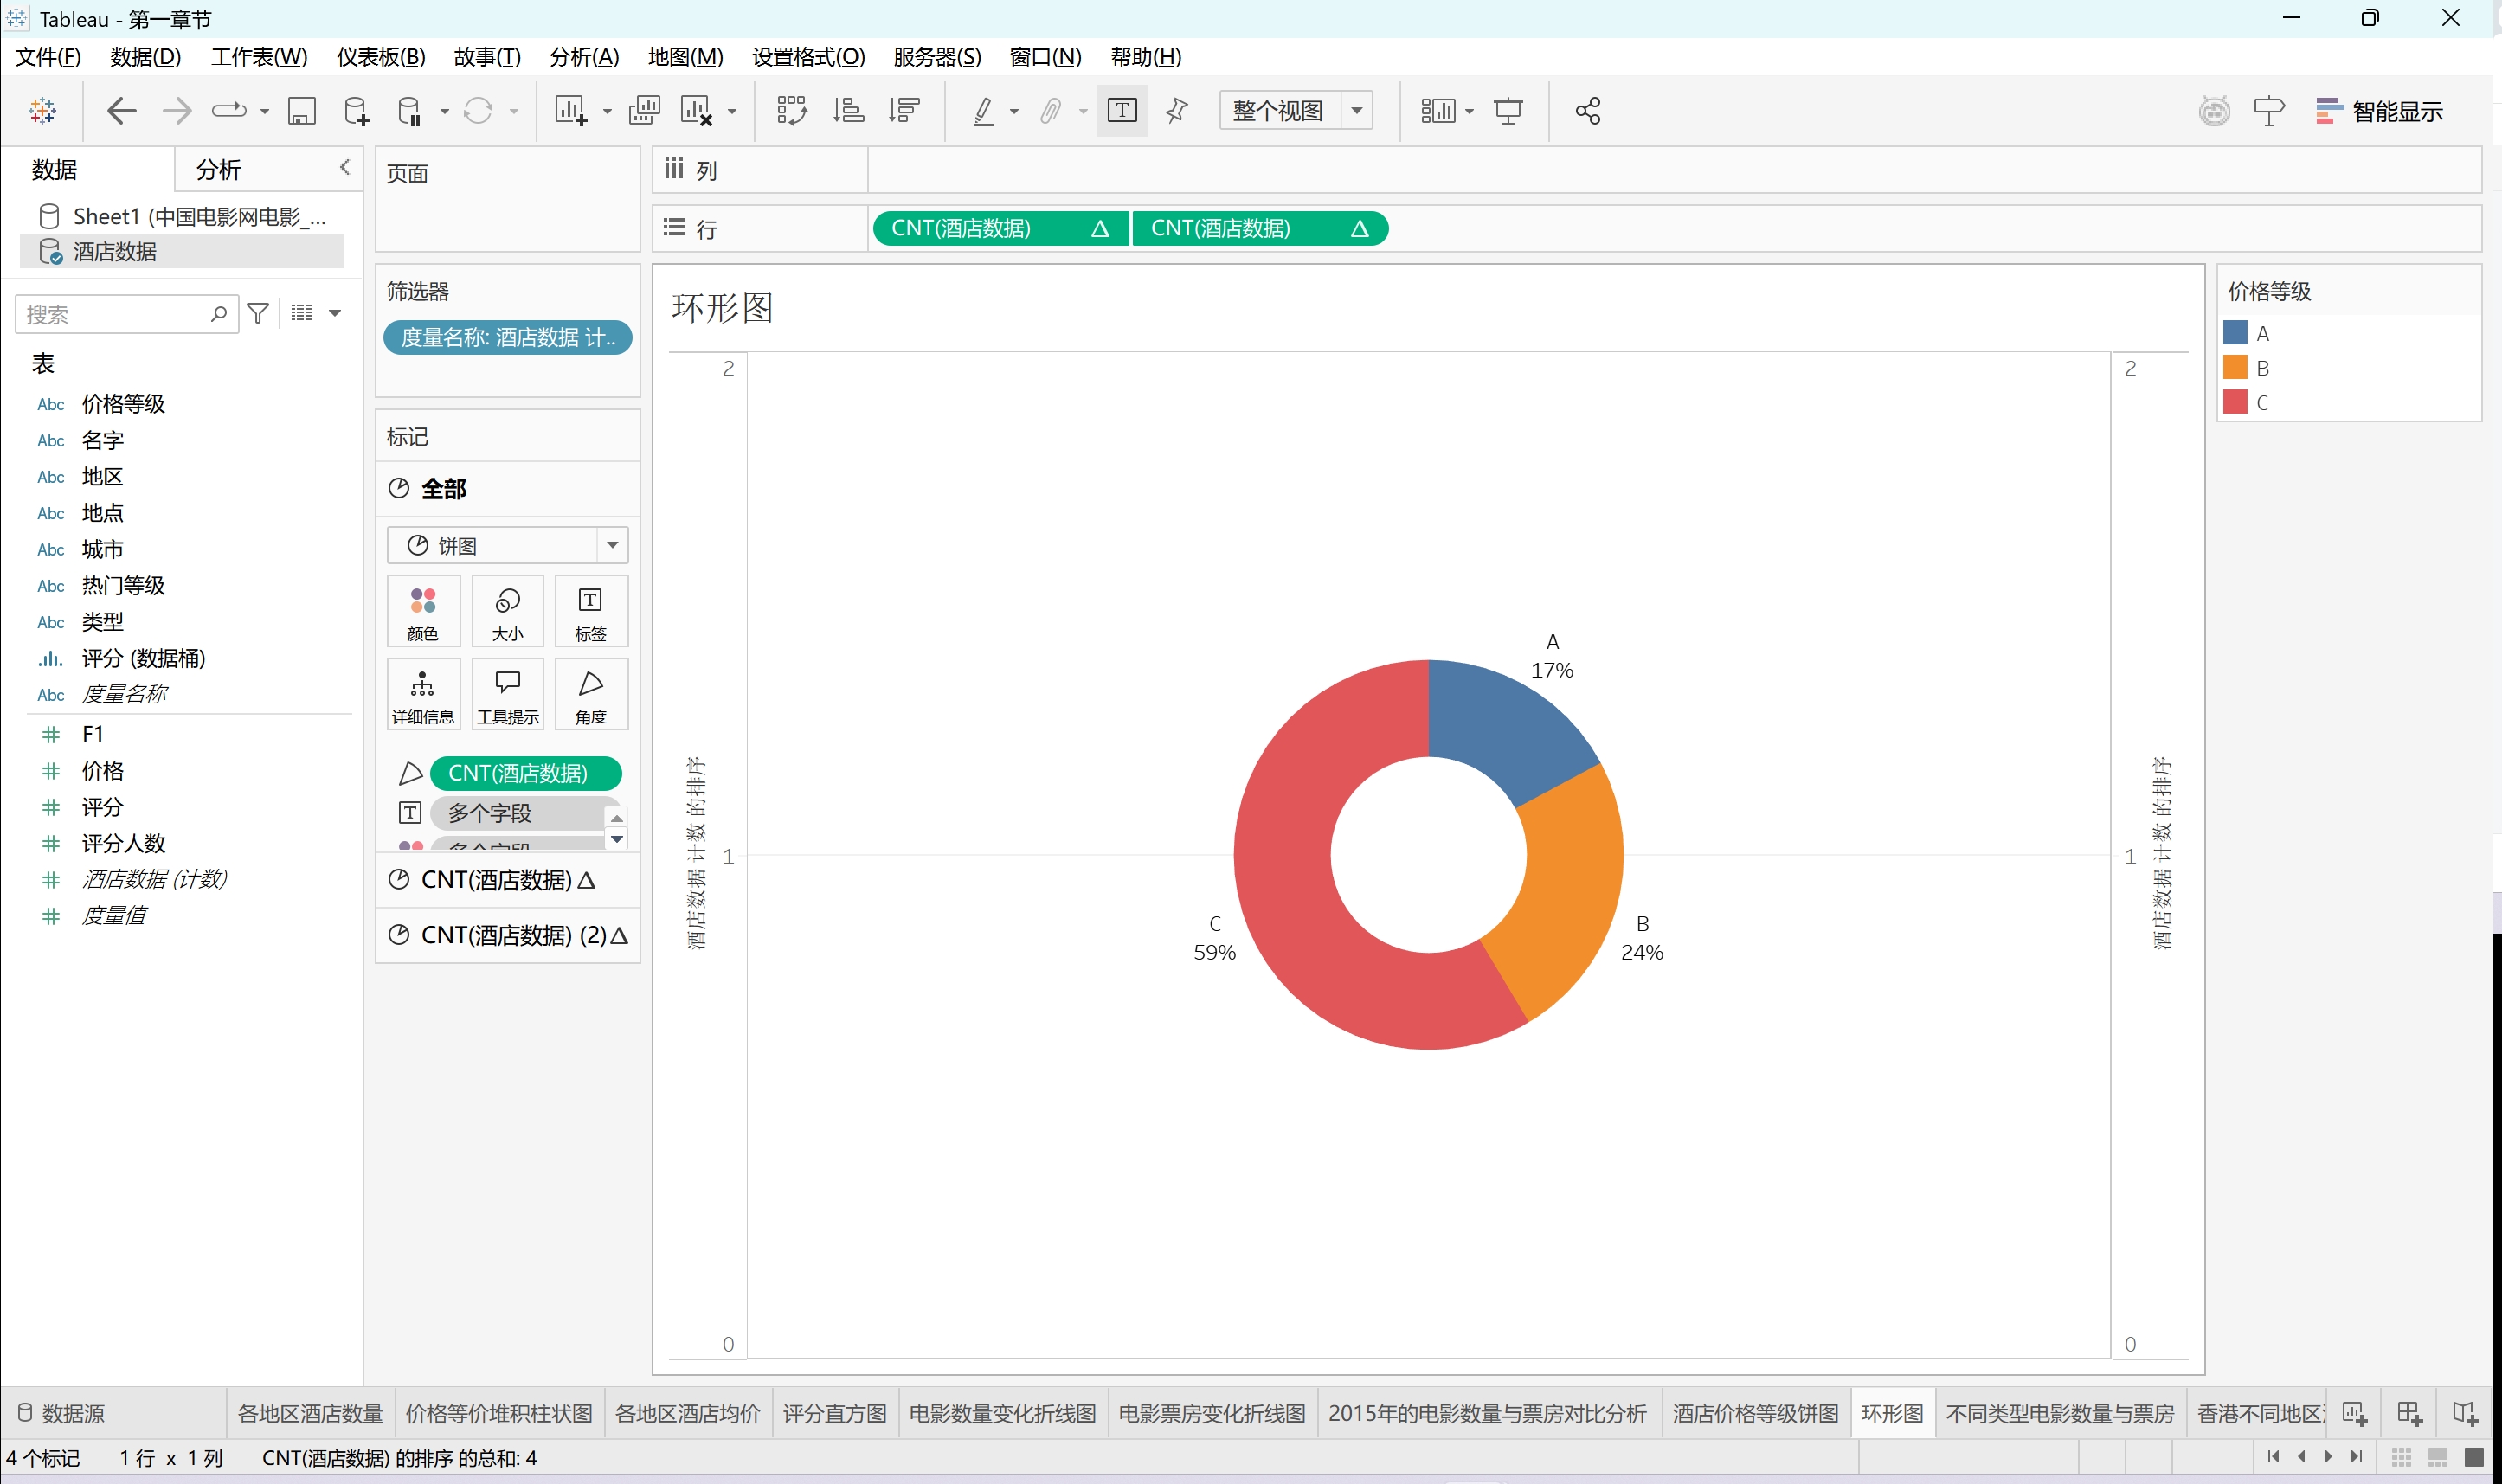Click the presentation mode icon
Viewport: 2502px width, 1484px height.
point(1508,111)
